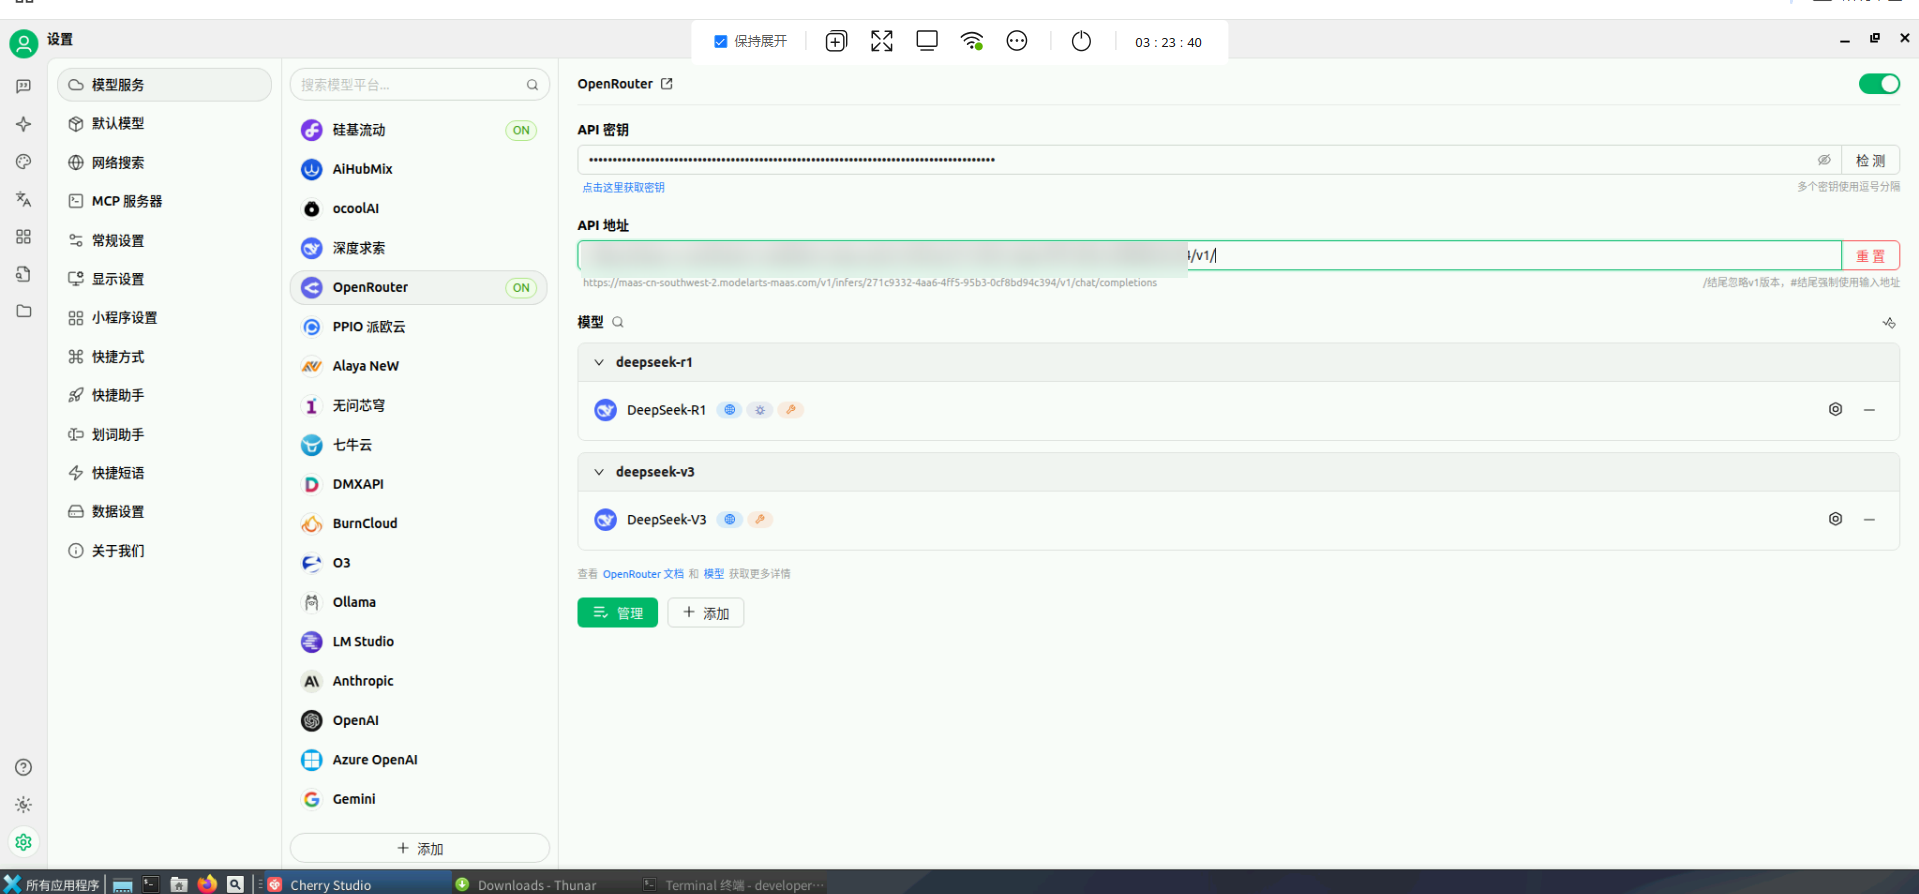Select the LM Studio provider
The image size is (1919, 894).
click(x=419, y=642)
